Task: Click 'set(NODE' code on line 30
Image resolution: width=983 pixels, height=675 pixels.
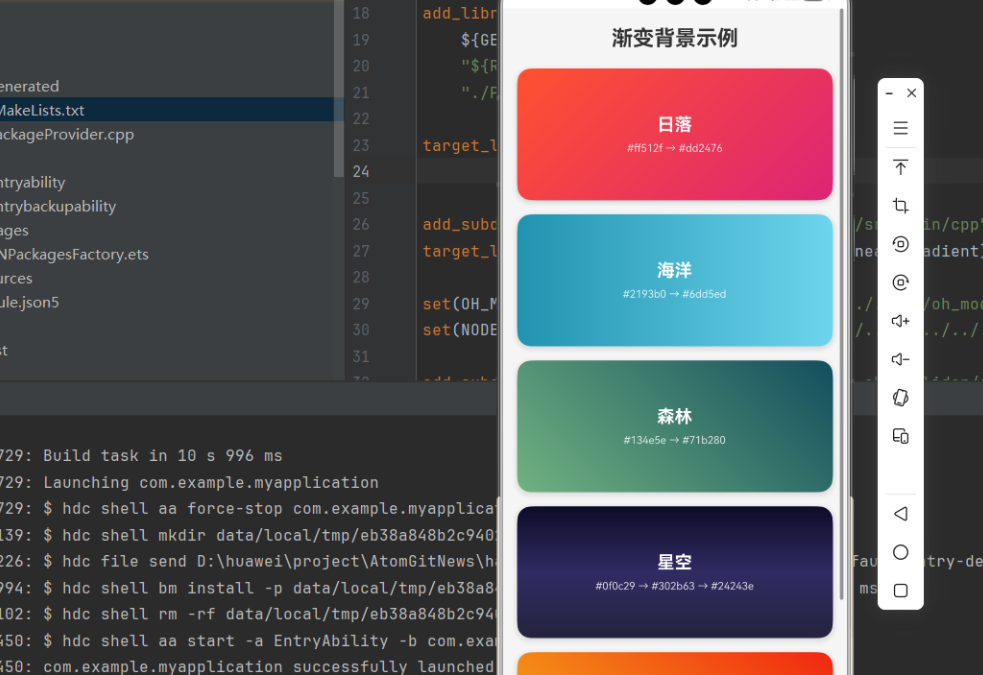Action: [460, 330]
